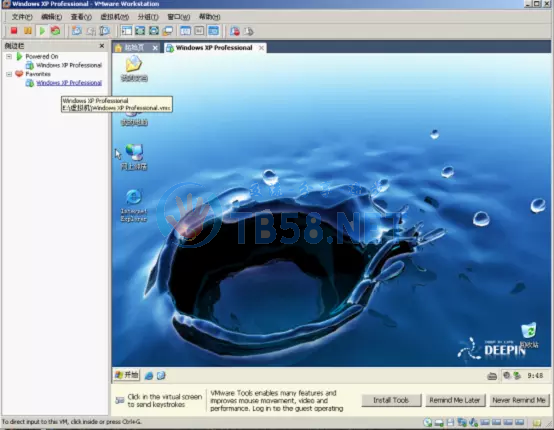This screenshot has height=430, width=554.
Task: Close the home page tab
Action: pyautogui.click(x=155, y=48)
